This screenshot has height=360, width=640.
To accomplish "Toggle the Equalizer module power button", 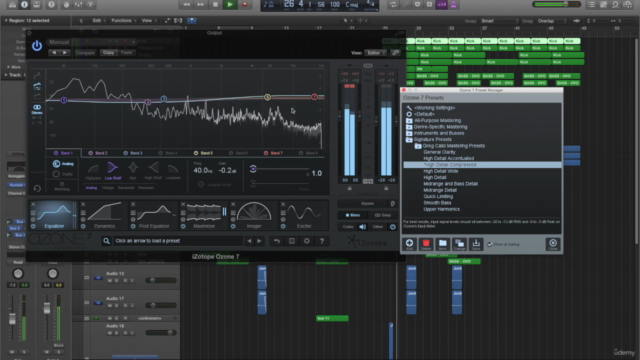I will point(33,226).
